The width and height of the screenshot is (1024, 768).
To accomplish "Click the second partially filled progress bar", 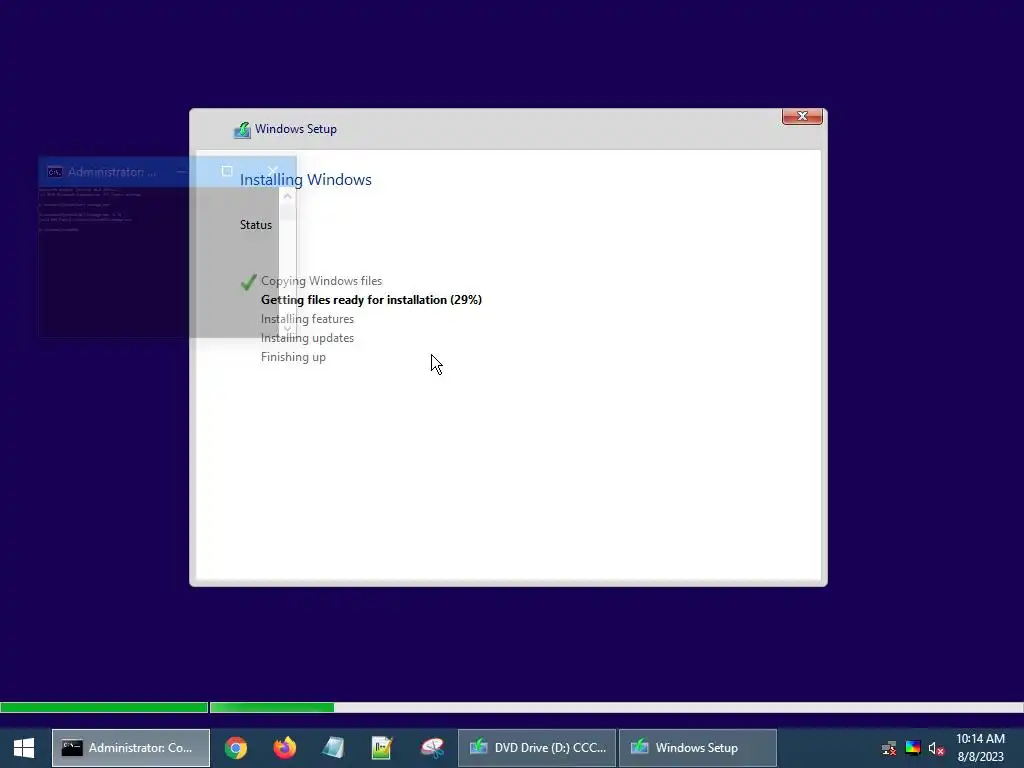I will pos(616,707).
